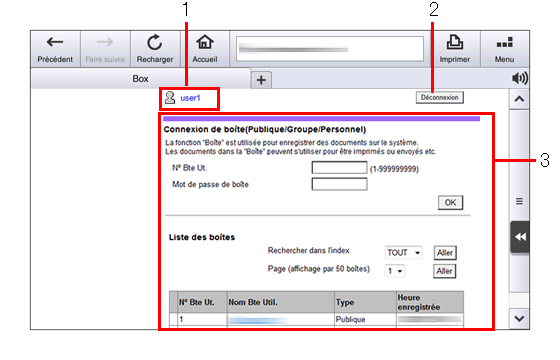Click box number 1 cell

click(202, 319)
